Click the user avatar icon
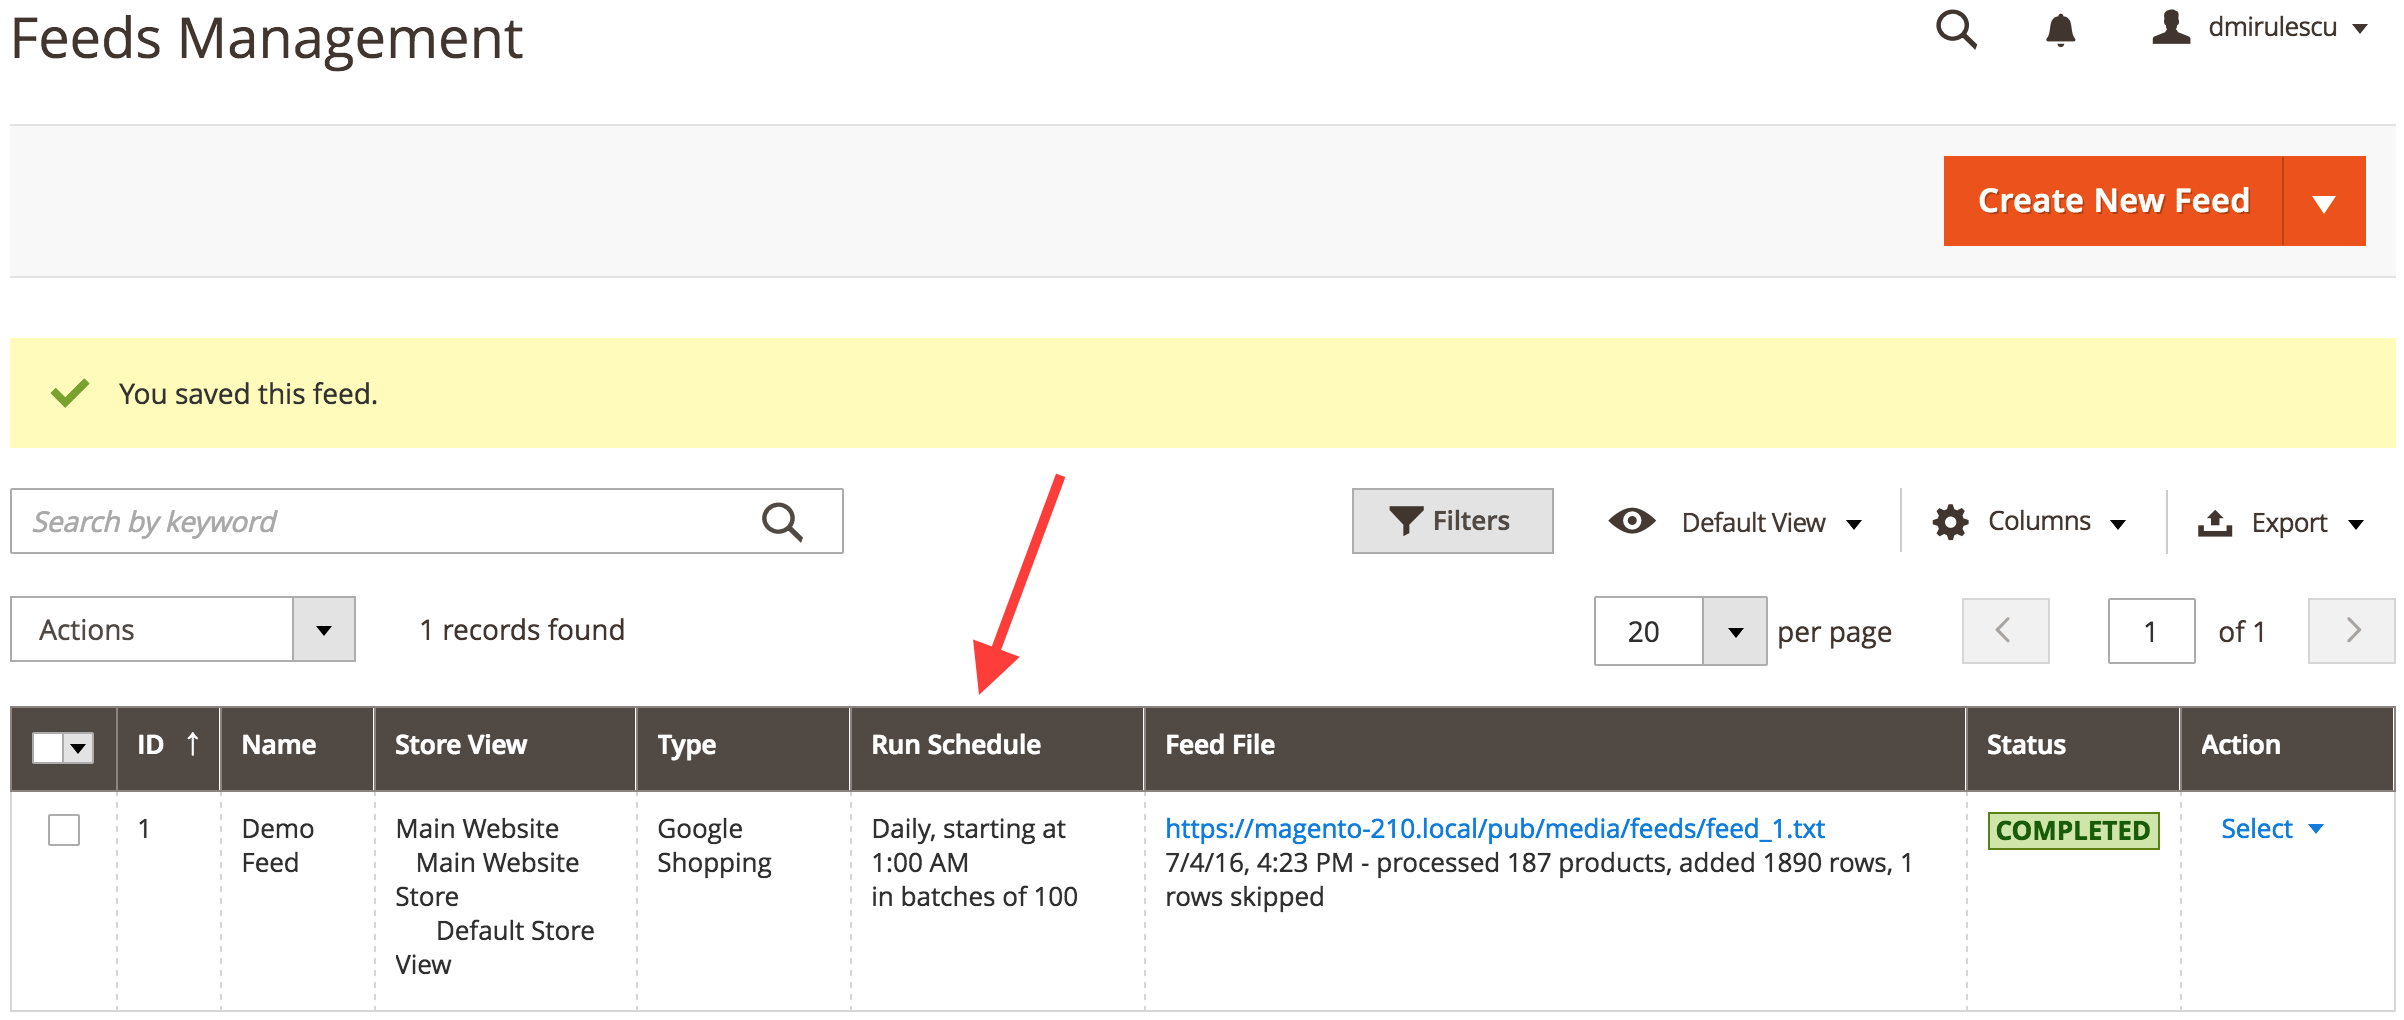Image resolution: width=2404 pixels, height=1020 pixels. click(2171, 27)
